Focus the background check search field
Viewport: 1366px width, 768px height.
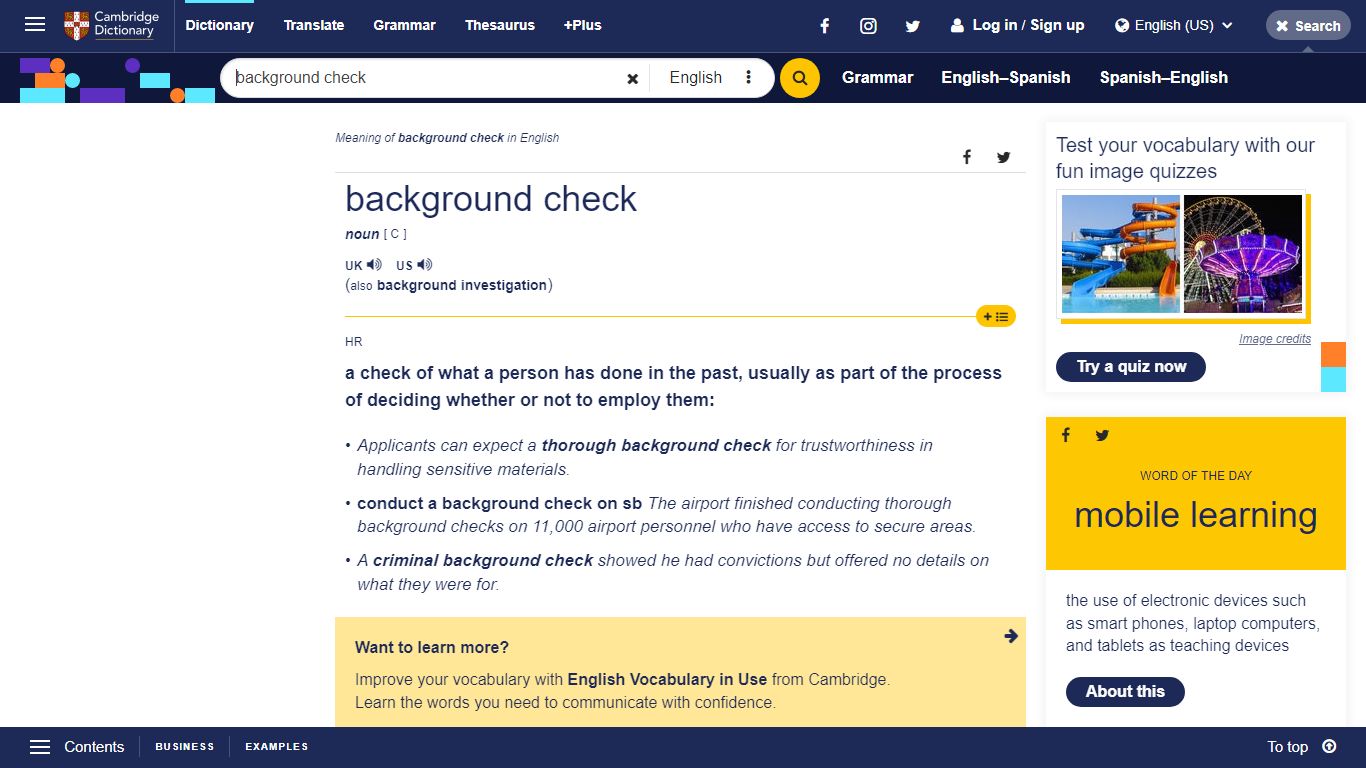tap(425, 78)
